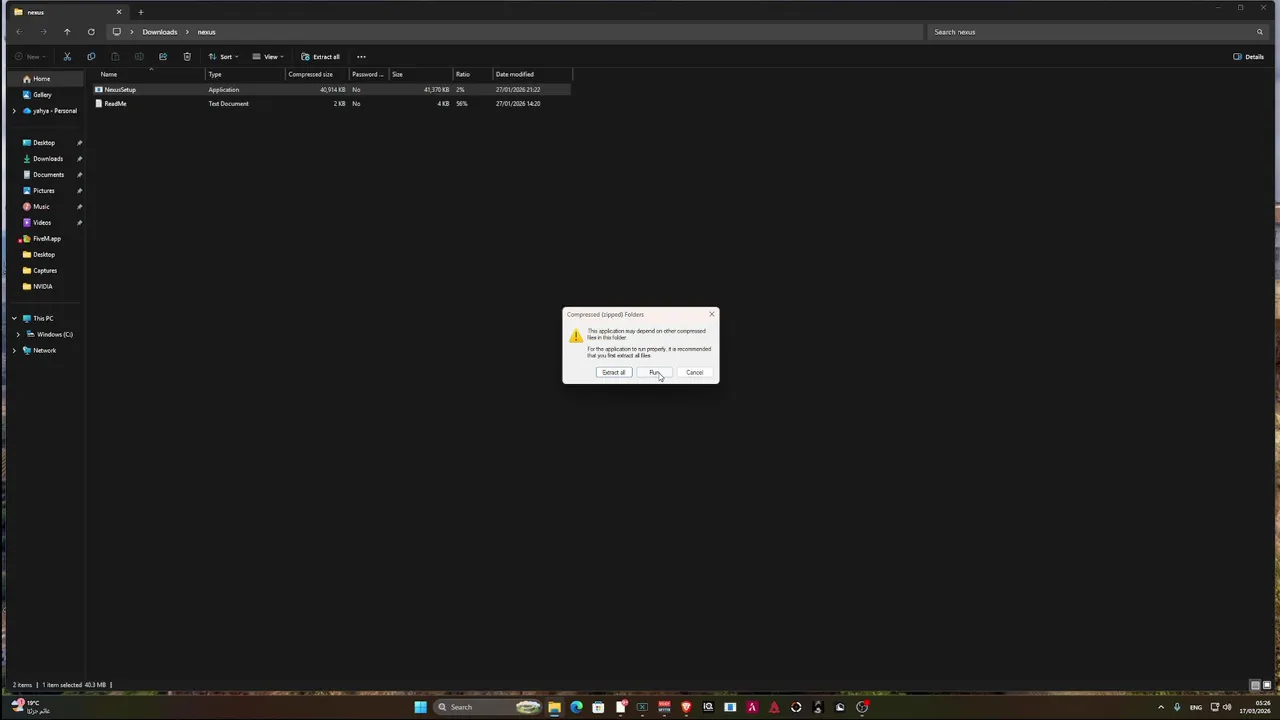Show hidden icons in system tray
Image resolution: width=1280 pixels, height=720 pixels.
click(x=1161, y=707)
